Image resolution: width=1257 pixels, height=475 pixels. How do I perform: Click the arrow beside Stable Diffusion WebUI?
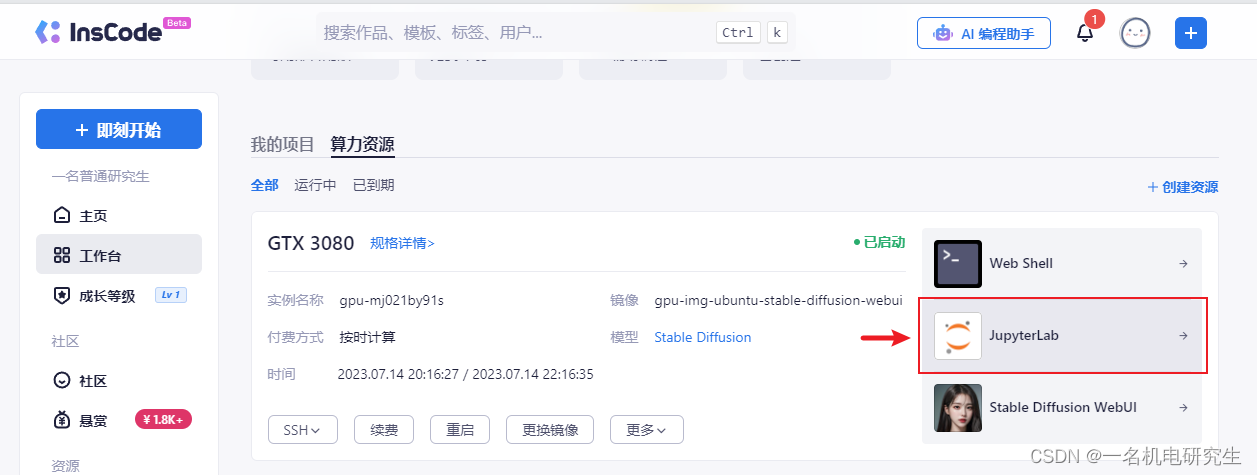1183,408
